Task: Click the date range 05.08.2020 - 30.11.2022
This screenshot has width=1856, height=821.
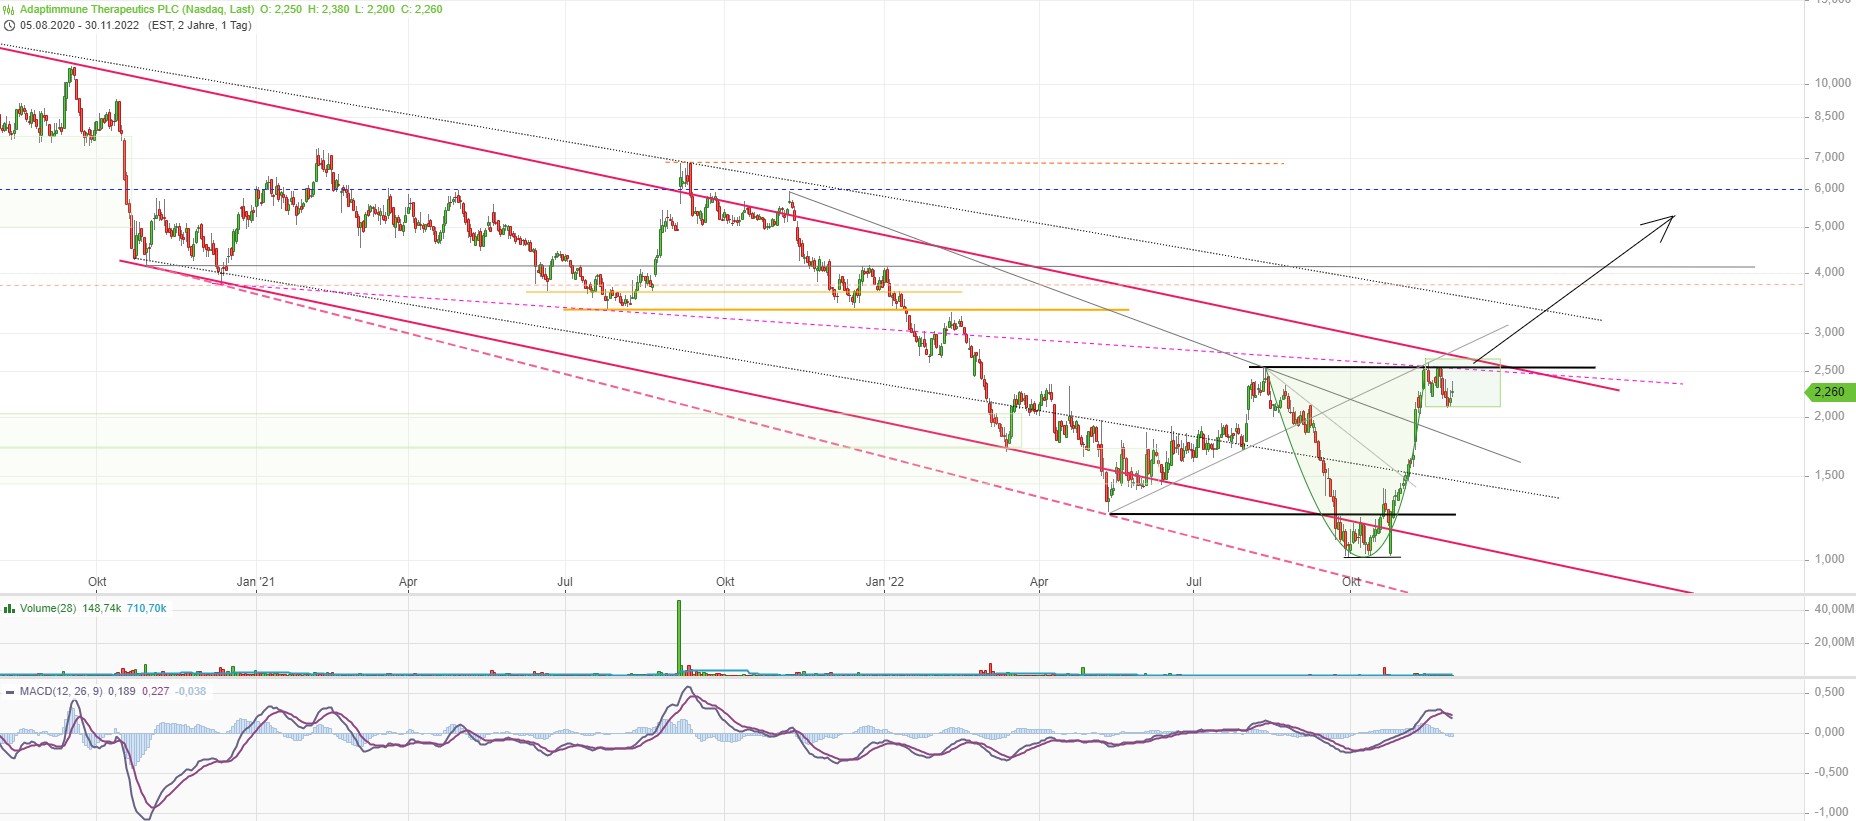Action: [x=80, y=25]
